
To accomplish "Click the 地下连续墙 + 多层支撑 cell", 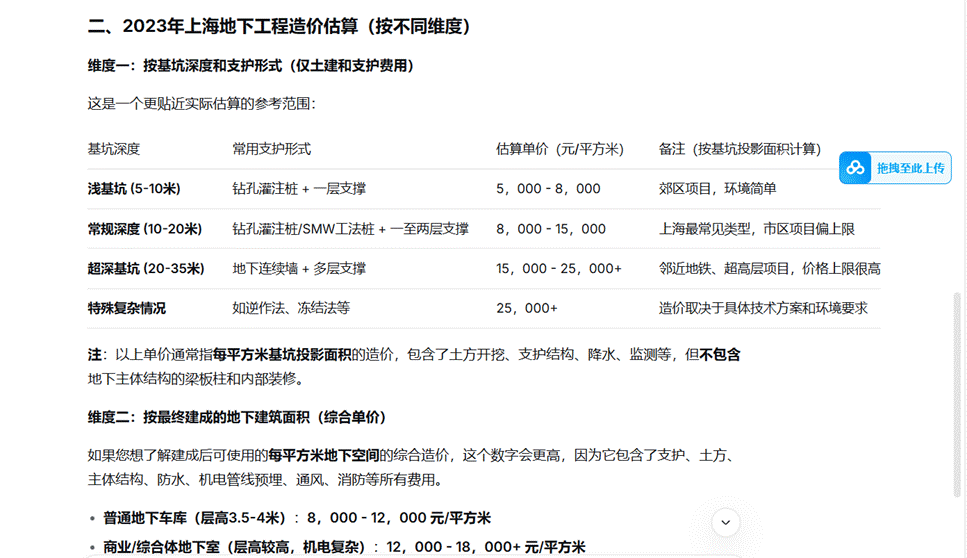I will (299, 269).
